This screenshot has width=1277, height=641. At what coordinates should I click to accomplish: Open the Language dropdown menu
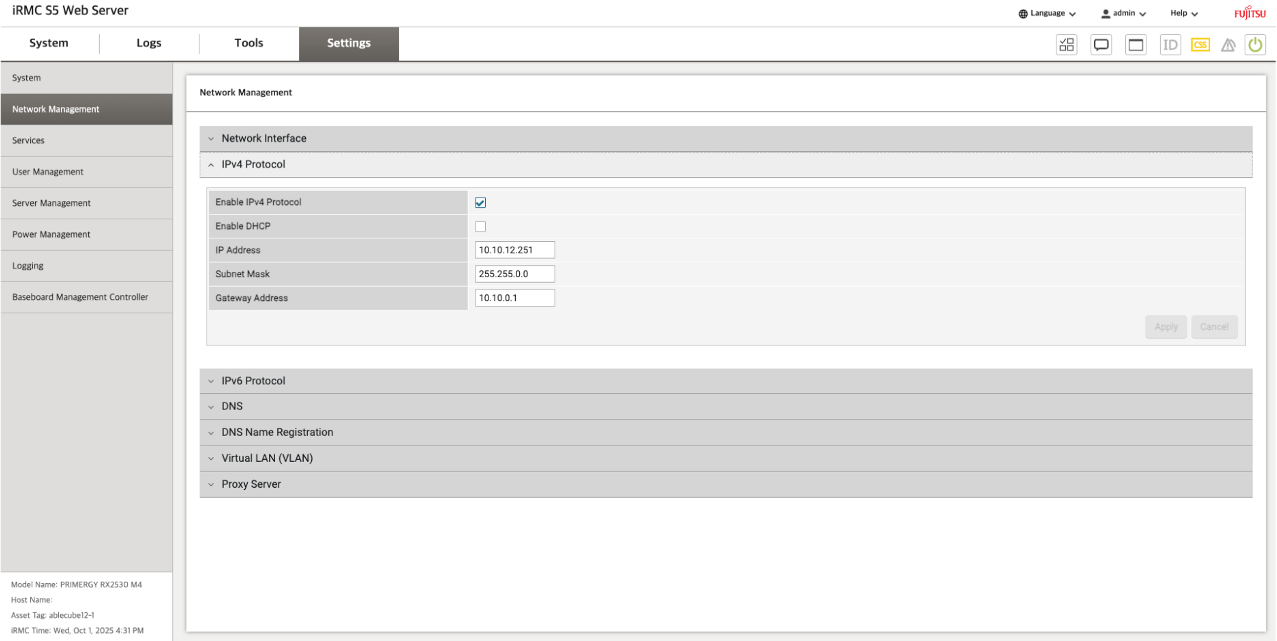coord(1047,14)
